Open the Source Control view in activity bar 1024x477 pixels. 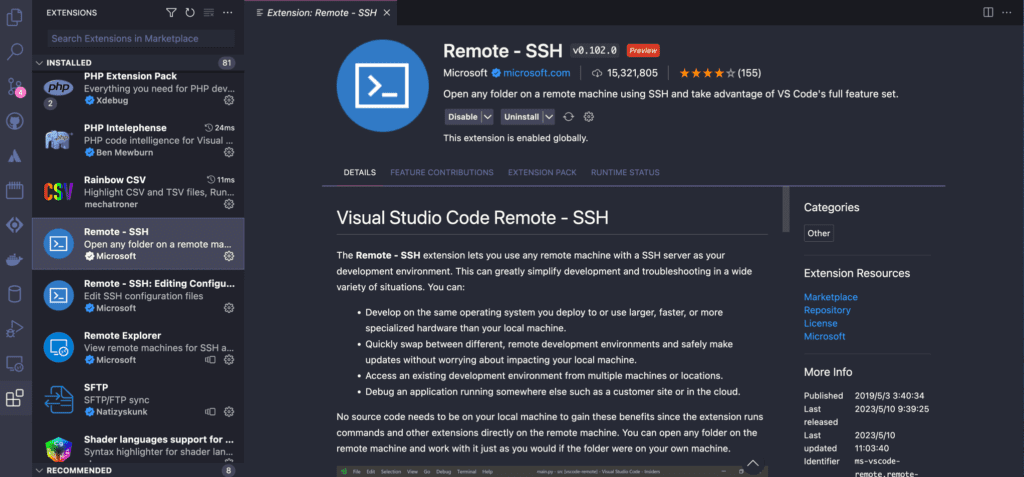pos(15,86)
